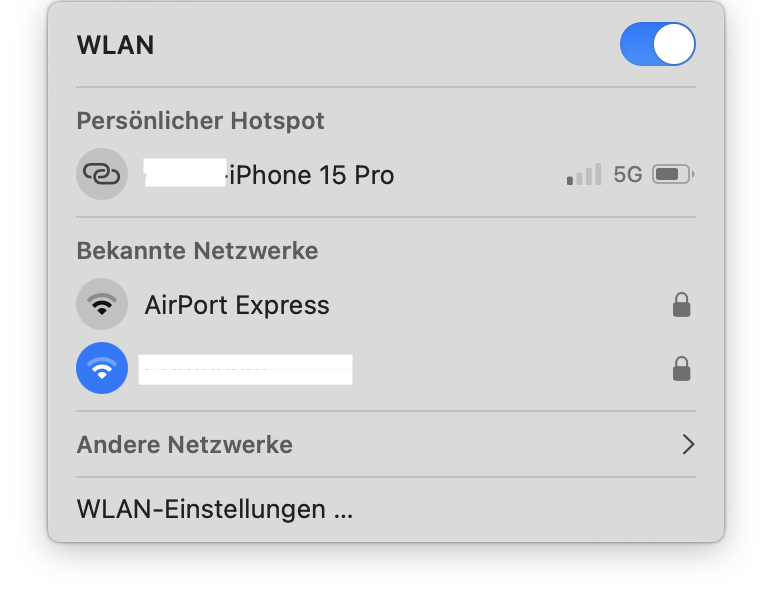Viewport: 772px width, 598px height.
Task: Open WLAN-Einstellungen …
Action: (215, 509)
